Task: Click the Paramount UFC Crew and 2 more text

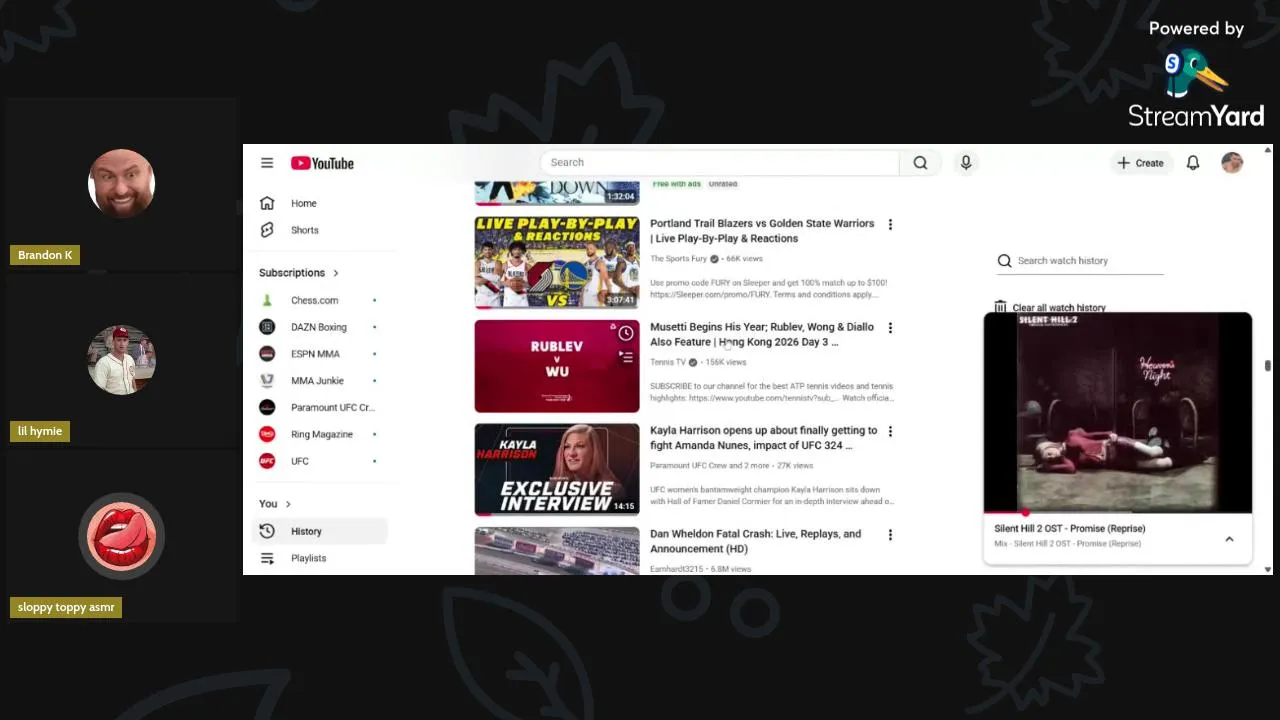Action: click(710, 466)
